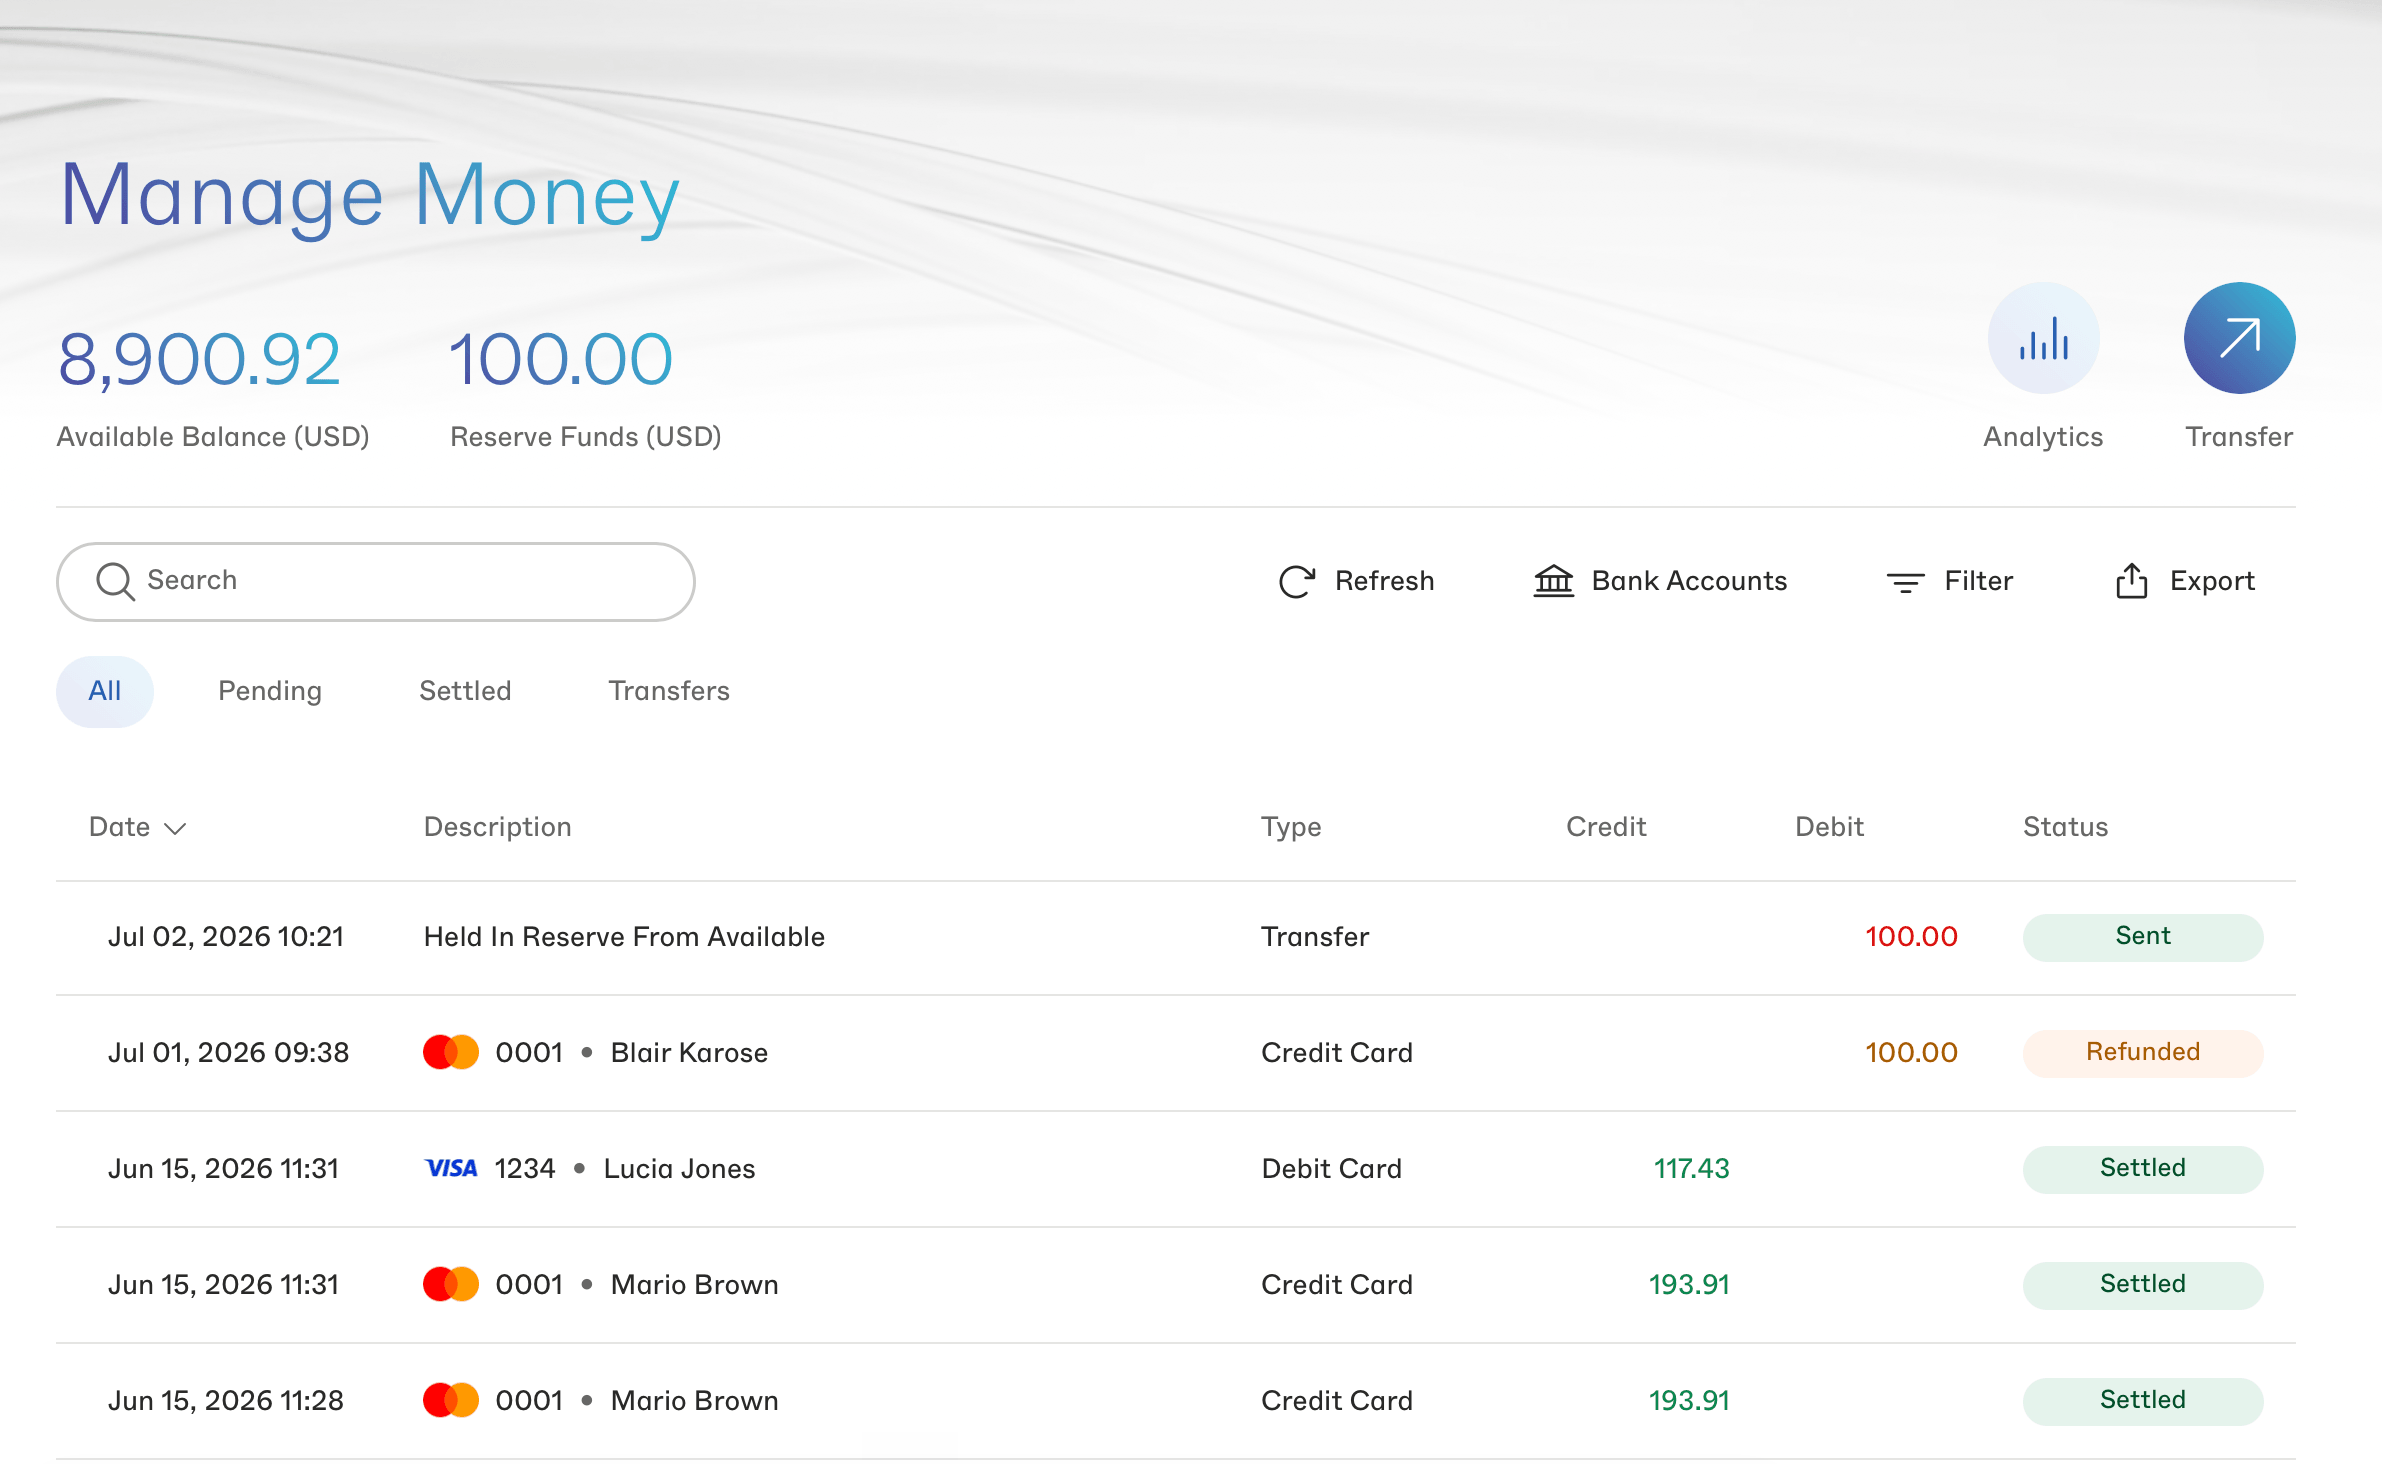This screenshot has width=2382, height=1464.
Task: Click the Export share icon
Action: pyautogui.click(x=2131, y=581)
